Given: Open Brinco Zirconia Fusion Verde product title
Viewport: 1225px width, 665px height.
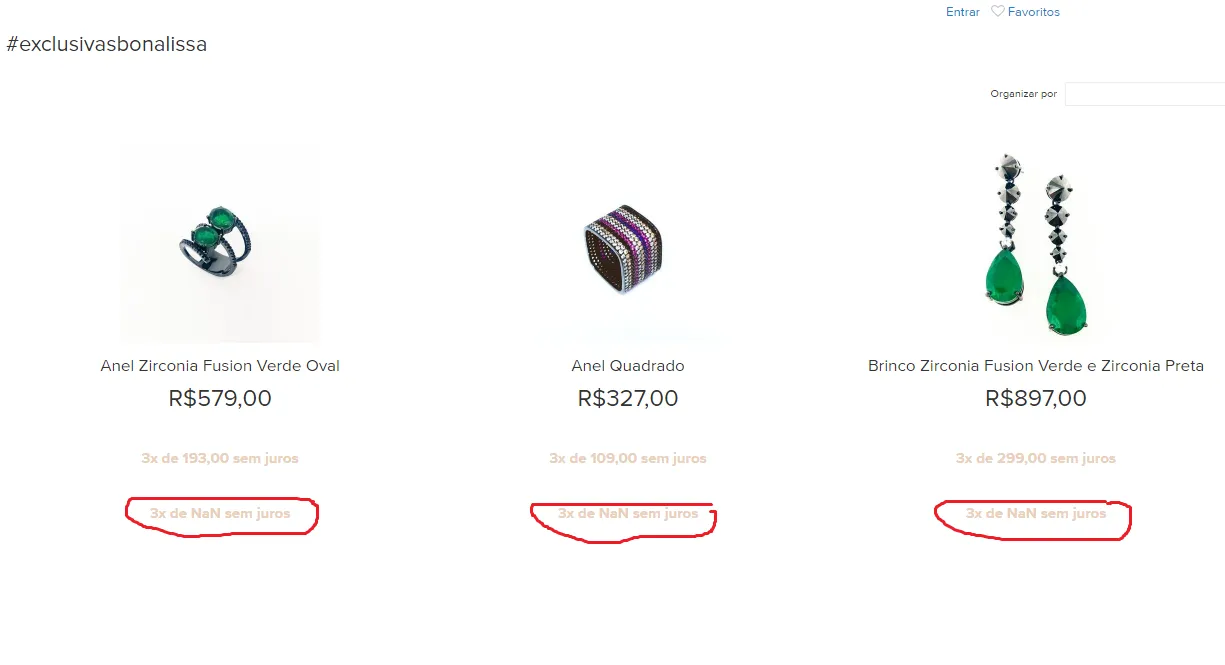Looking at the screenshot, I should pos(1035,366).
